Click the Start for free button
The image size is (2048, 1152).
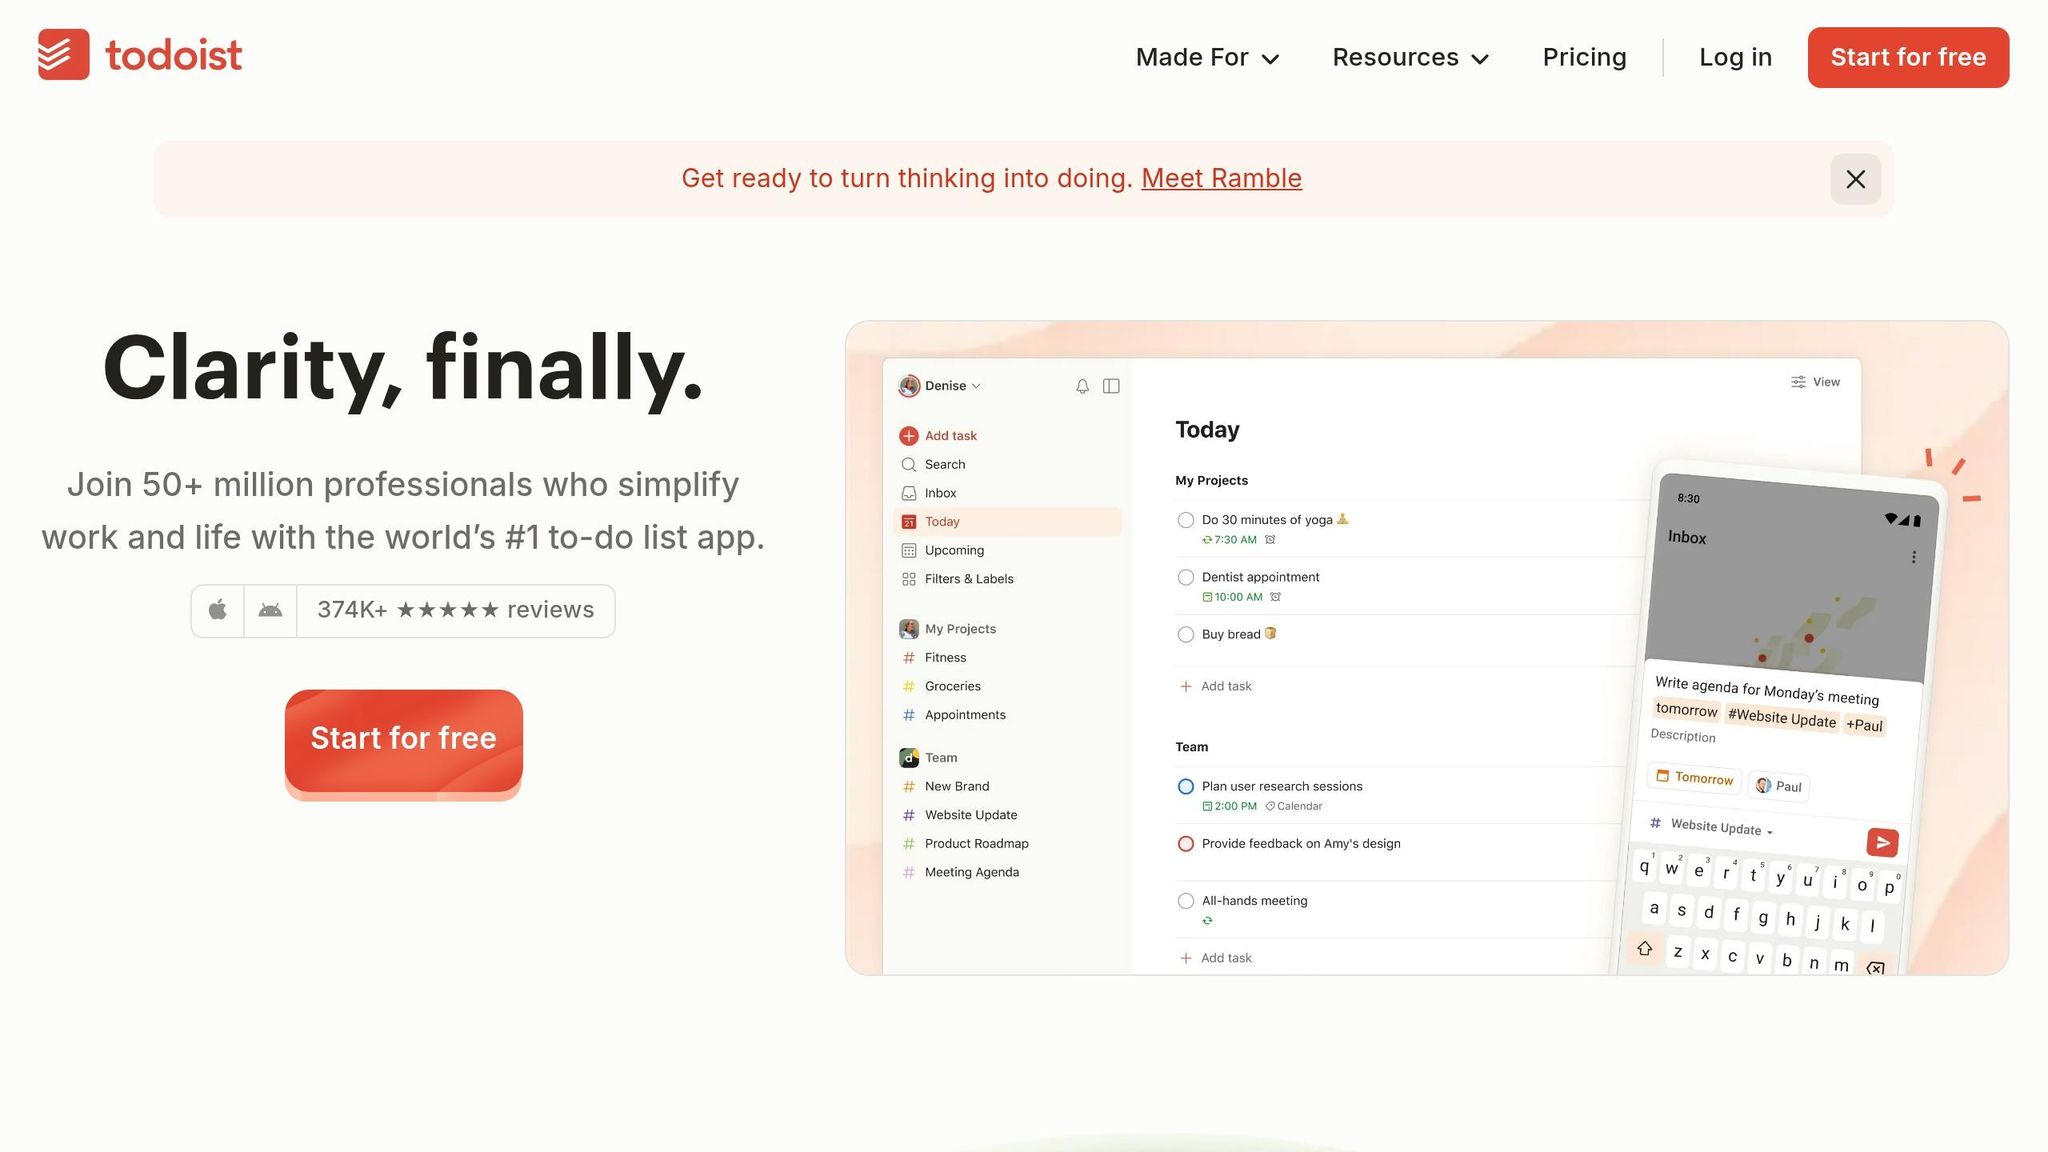(x=403, y=738)
